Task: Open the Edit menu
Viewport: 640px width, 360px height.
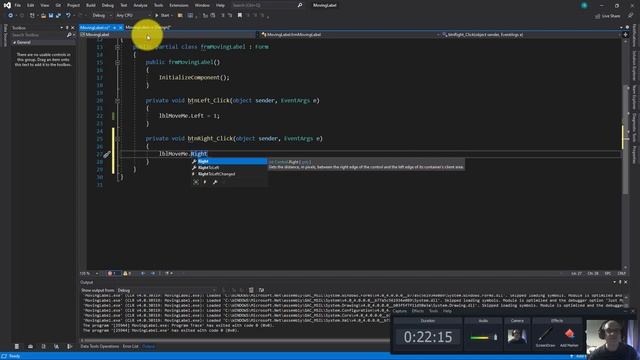Action: (x=31, y=5)
